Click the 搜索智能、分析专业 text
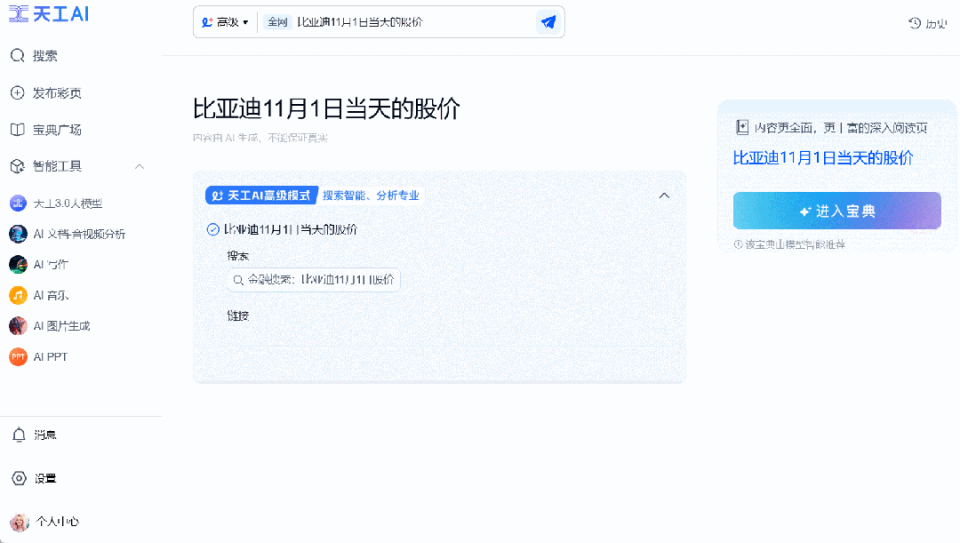960x543 pixels. click(371, 195)
